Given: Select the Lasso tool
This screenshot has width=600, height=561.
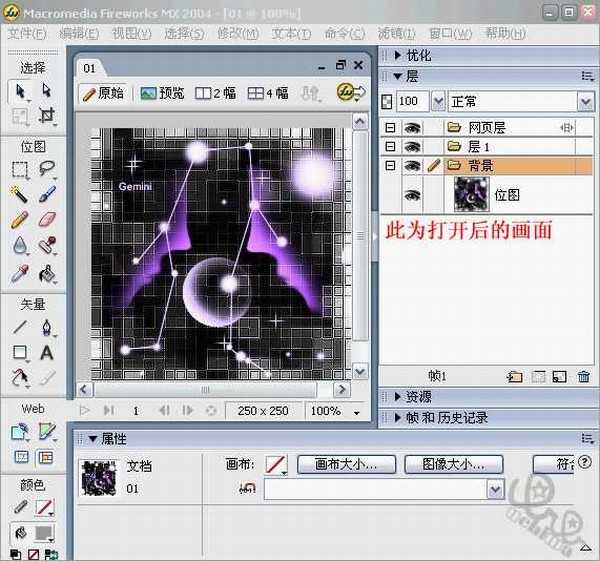Looking at the screenshot, I should (46, 169).
